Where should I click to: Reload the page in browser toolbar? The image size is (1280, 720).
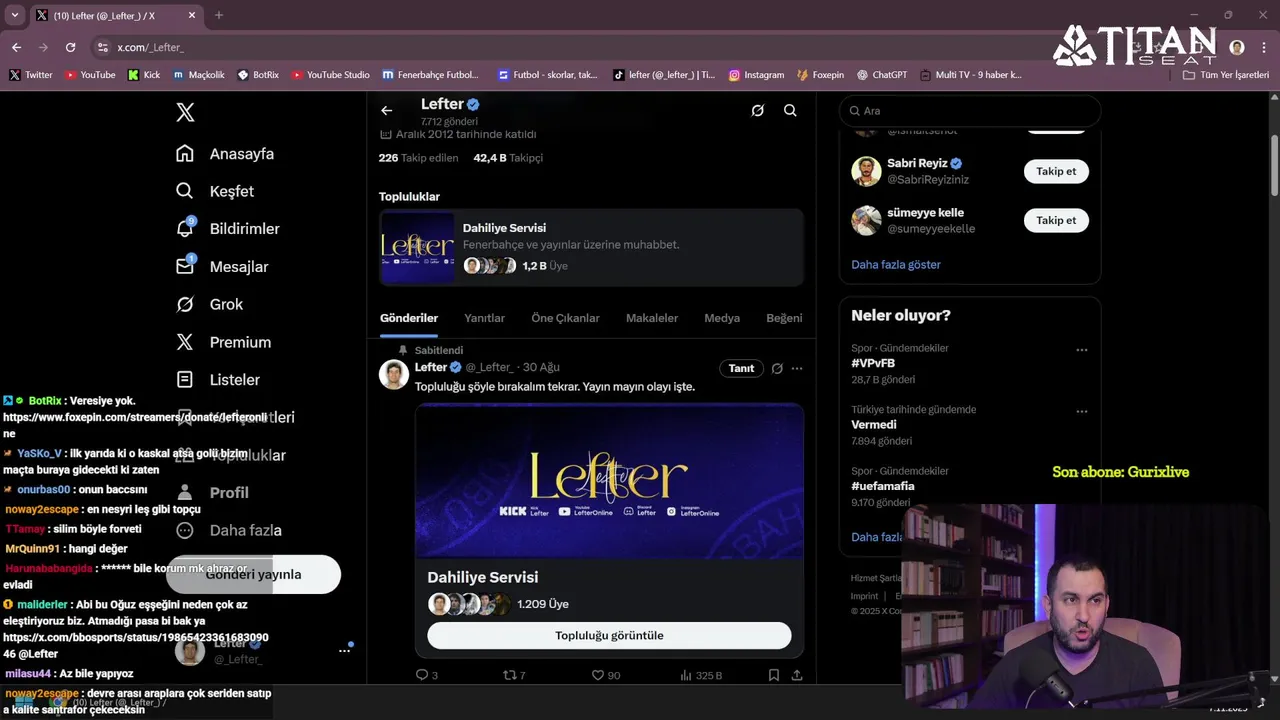click(x=70, y=47)
